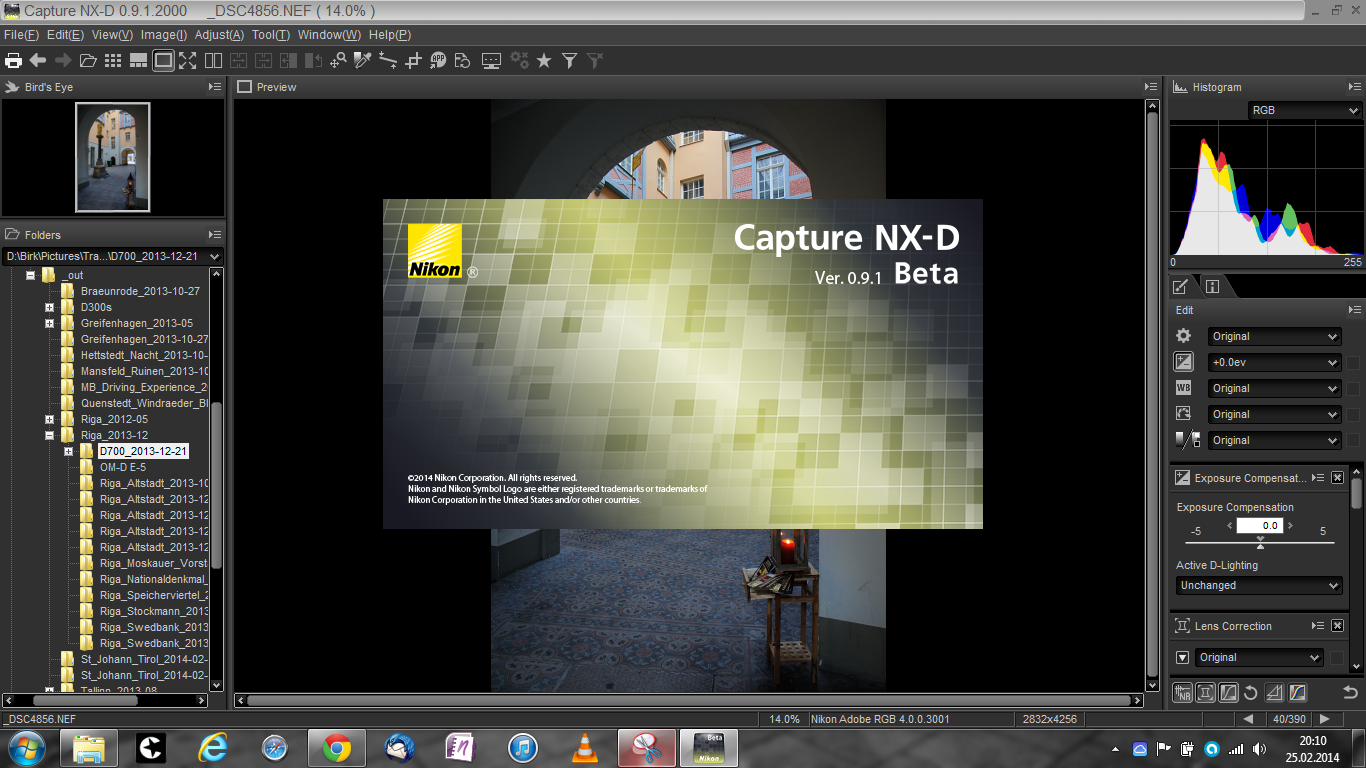Open Google Chrome from the taskbar
The width and height of the screenshot is (1366, 768).
pos(336,748)
